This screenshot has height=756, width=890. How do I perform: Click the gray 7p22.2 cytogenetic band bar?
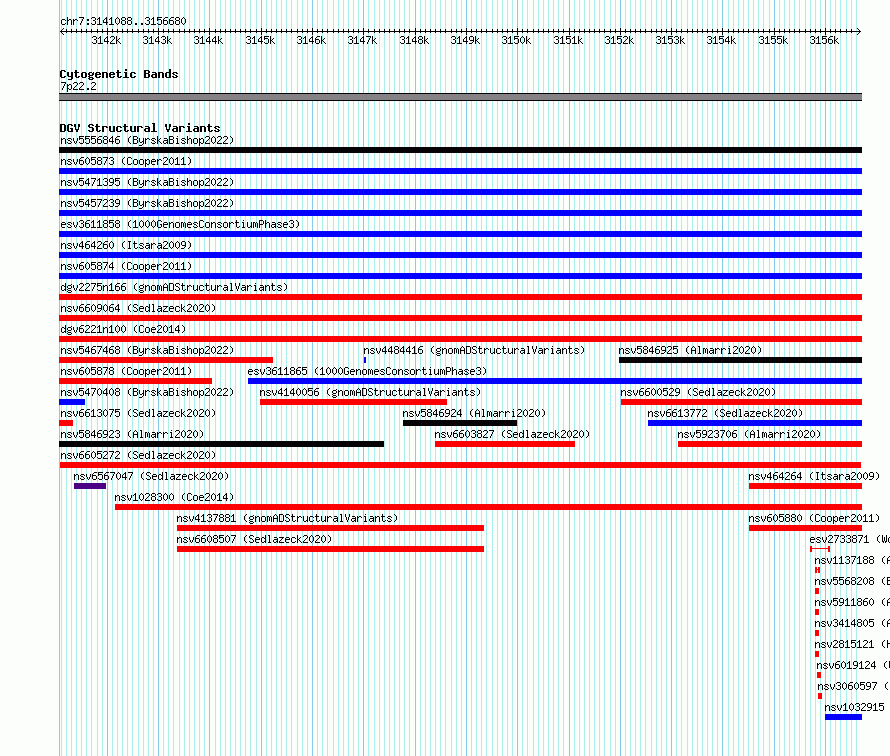pos(460,97)
